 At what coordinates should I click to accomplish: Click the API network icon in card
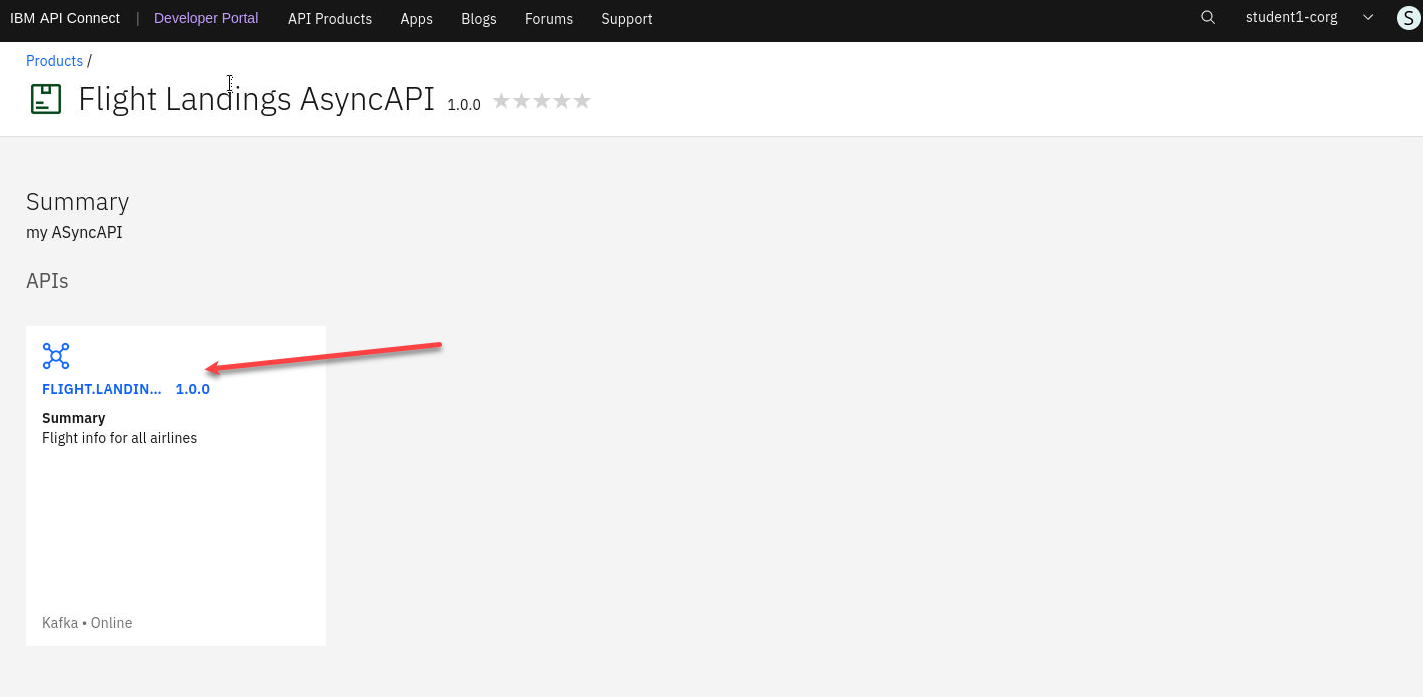pyautogui.click(x=56, y=356)
